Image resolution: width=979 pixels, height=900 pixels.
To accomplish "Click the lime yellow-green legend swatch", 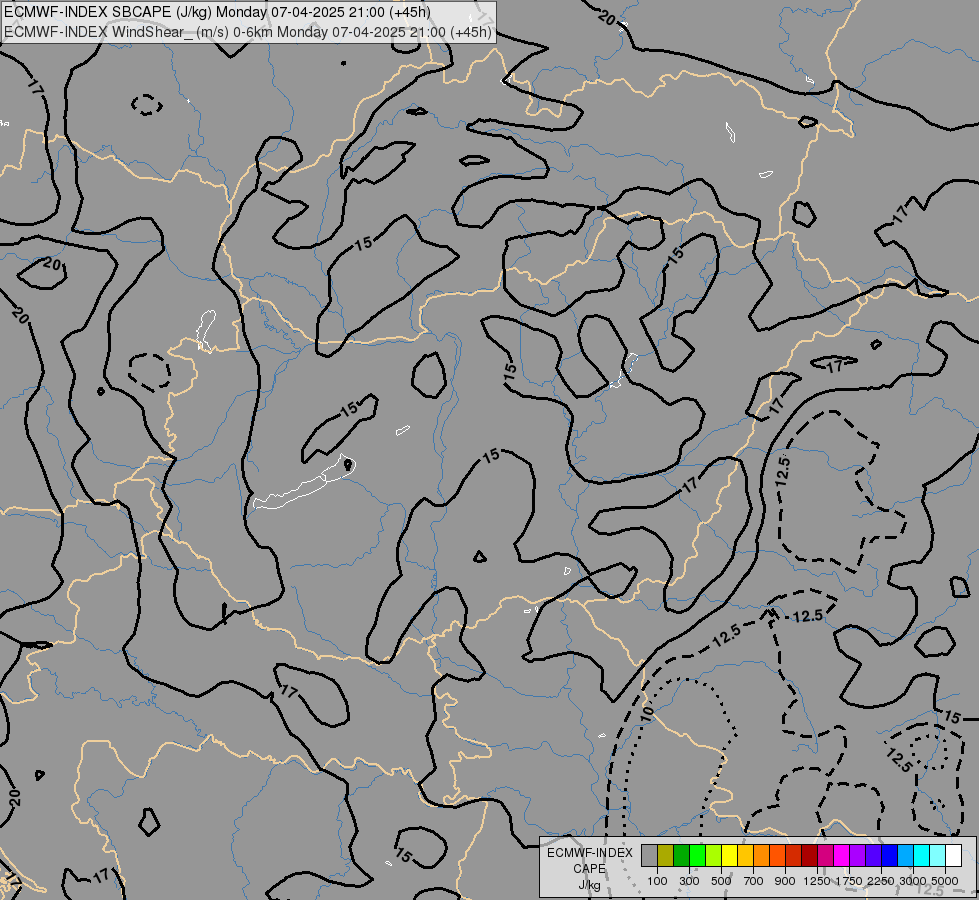I will [714, 856].
